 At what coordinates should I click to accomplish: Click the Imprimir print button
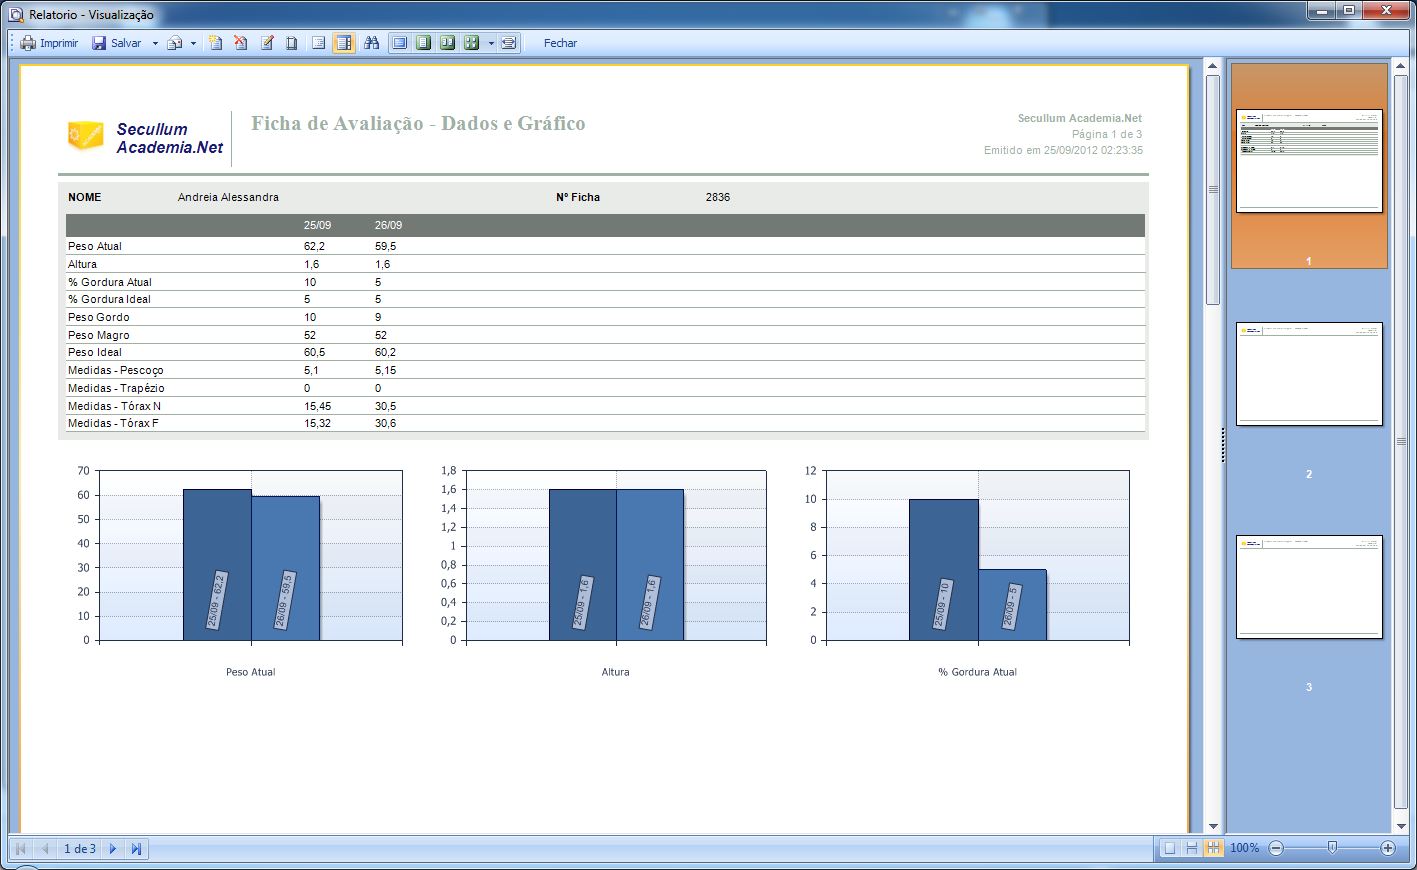49,43
